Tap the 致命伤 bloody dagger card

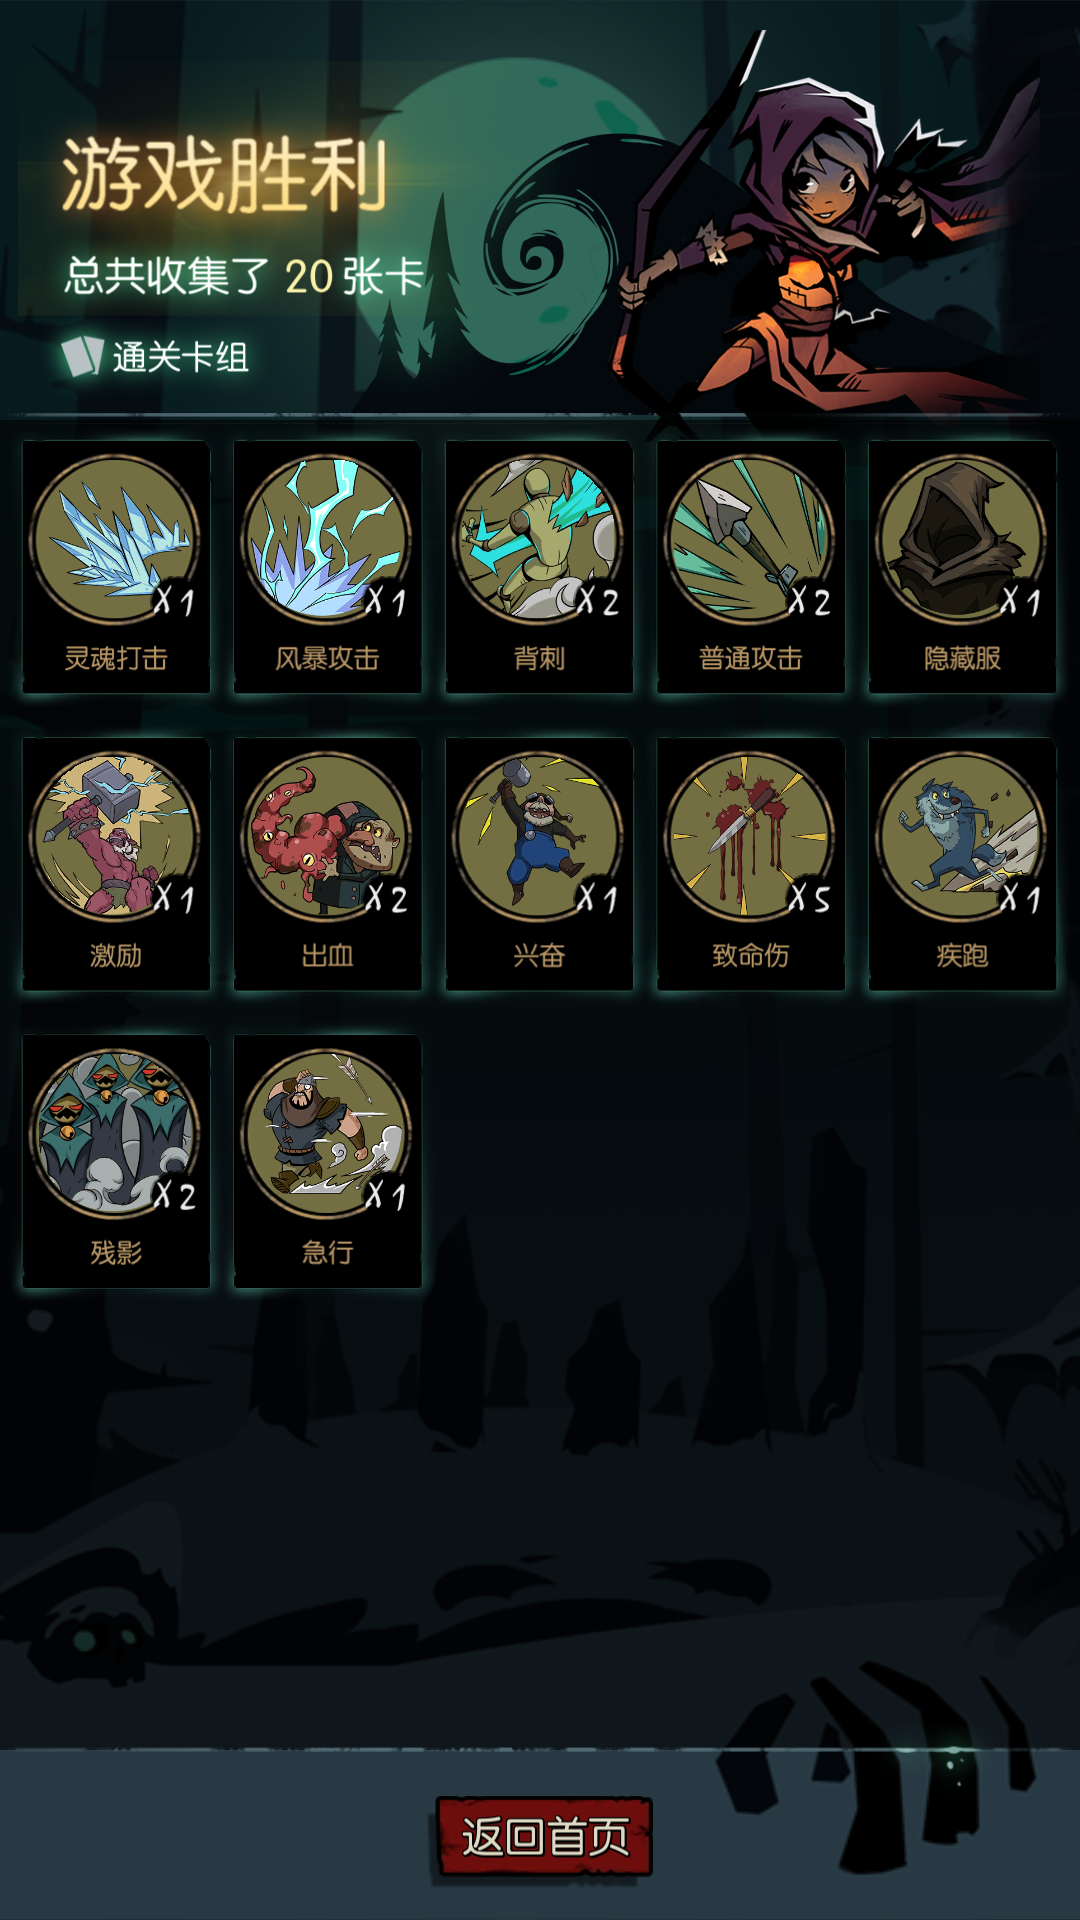[751, 863]
